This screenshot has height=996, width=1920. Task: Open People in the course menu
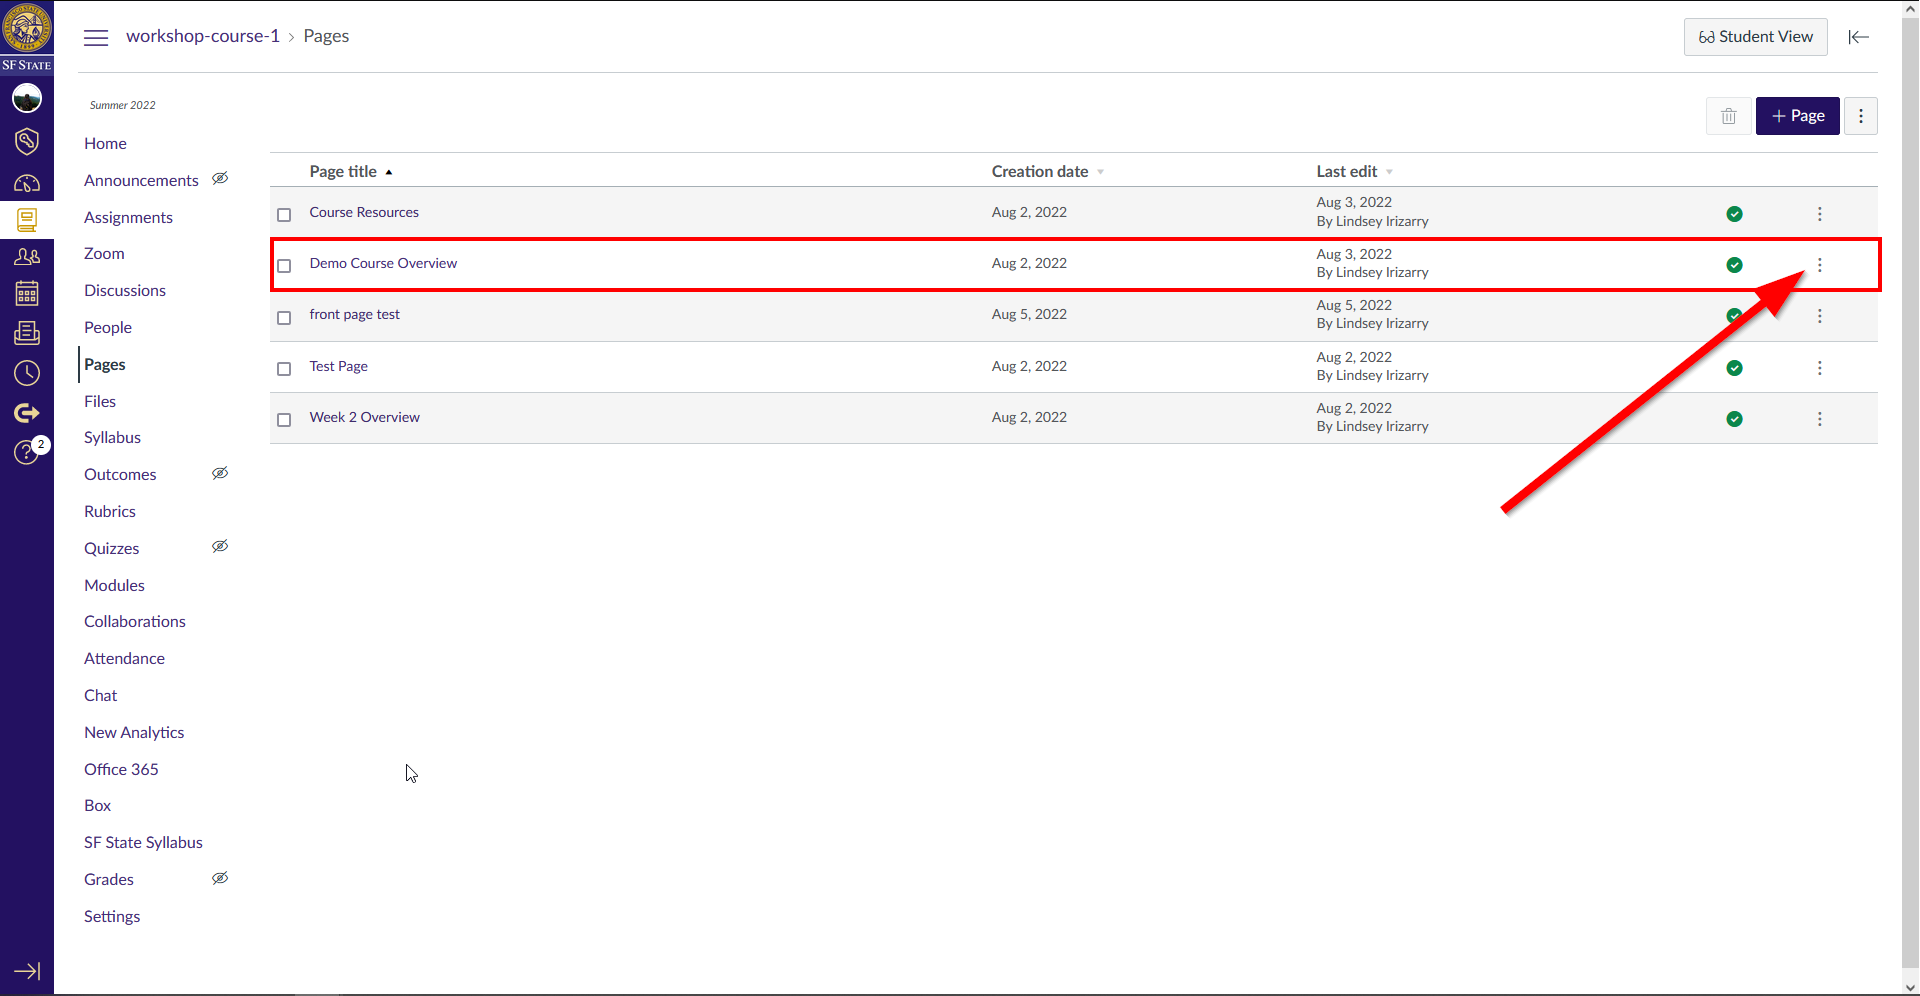pyautogui.click(x=108, y=328)
